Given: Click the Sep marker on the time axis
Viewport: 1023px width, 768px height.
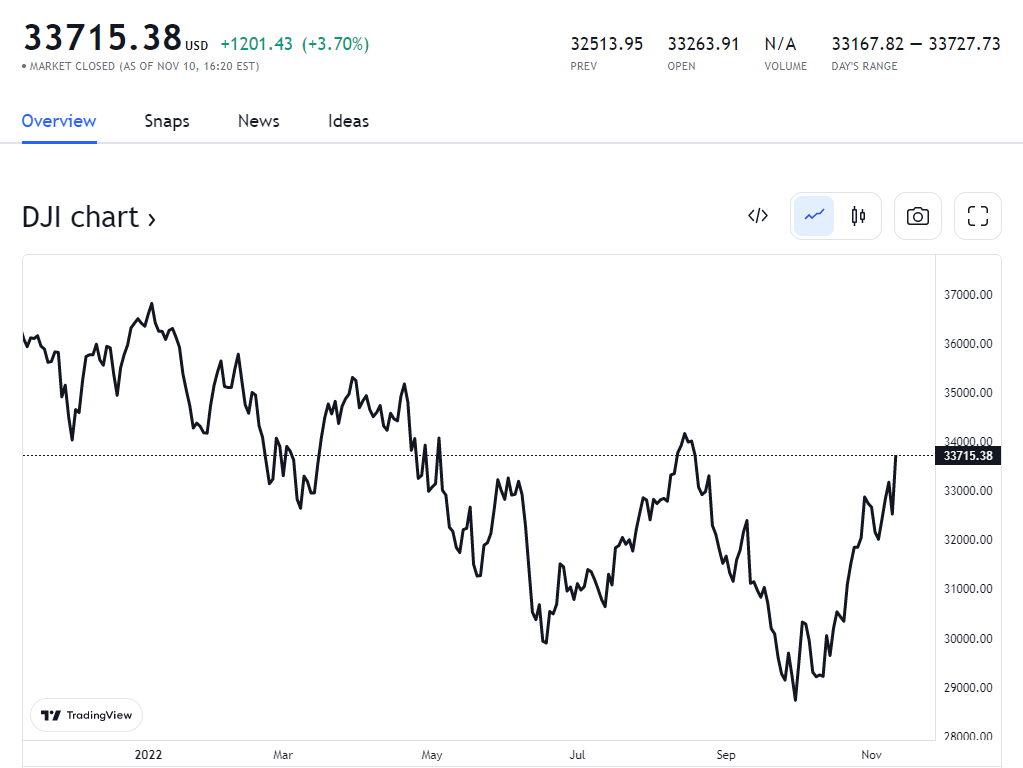Looking at the screenshot, I should coord(726,755).
